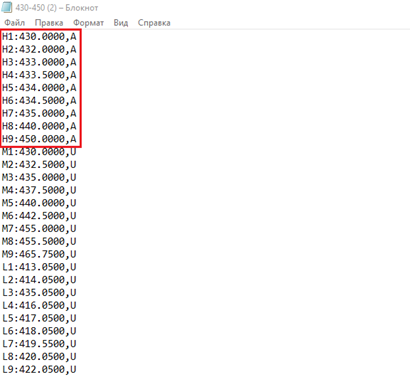Click the line H3:433.0000,A
Screen dimensions: 410x377
[x=39, y=62]
